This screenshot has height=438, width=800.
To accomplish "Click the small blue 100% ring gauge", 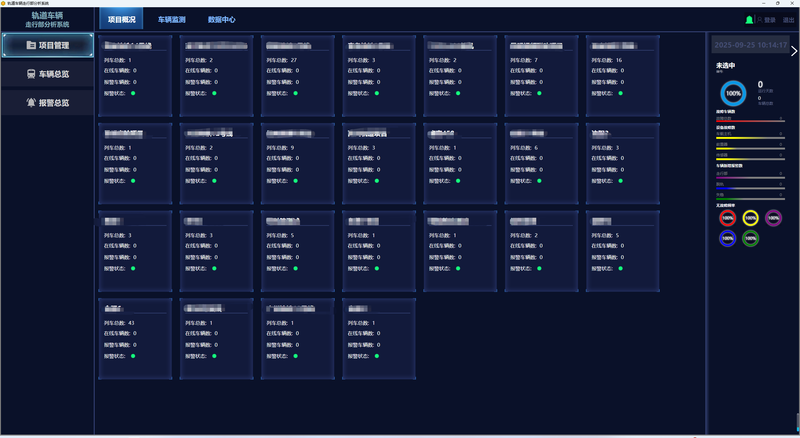I will click(728, 238).
